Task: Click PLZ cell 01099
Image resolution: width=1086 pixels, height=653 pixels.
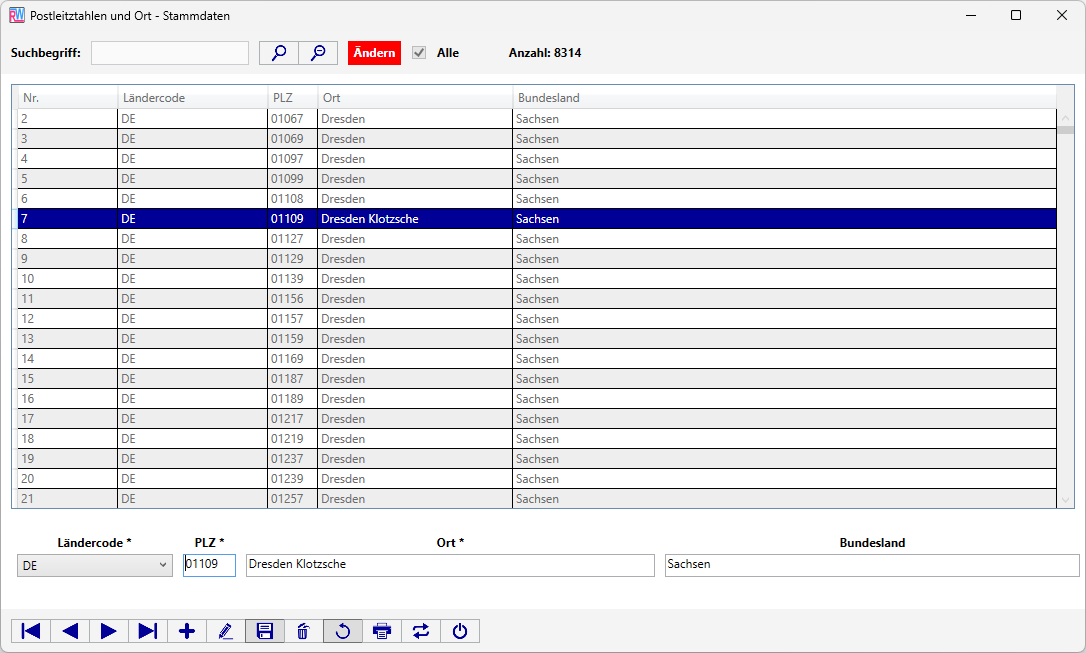Action: pos(292,179)
